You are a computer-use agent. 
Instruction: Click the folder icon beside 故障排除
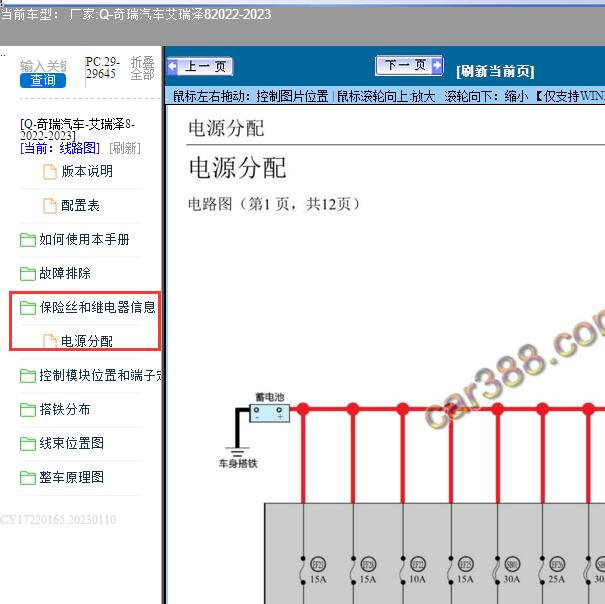[28, 274]
